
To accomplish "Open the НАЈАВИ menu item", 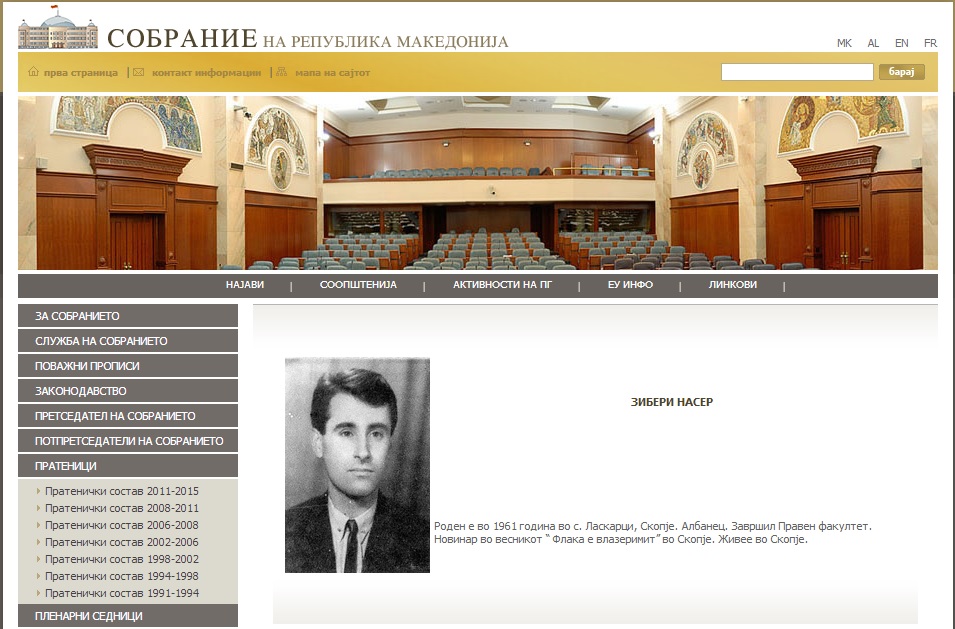I will (x=245, y=285).
